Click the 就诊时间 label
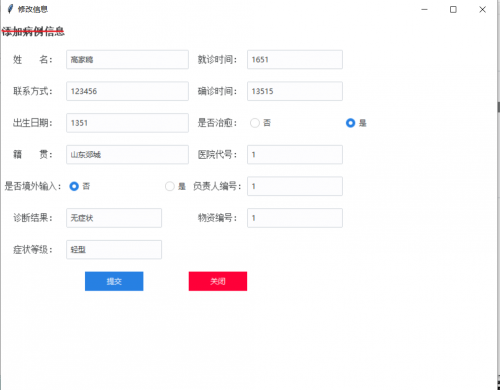 coord(217,60)
